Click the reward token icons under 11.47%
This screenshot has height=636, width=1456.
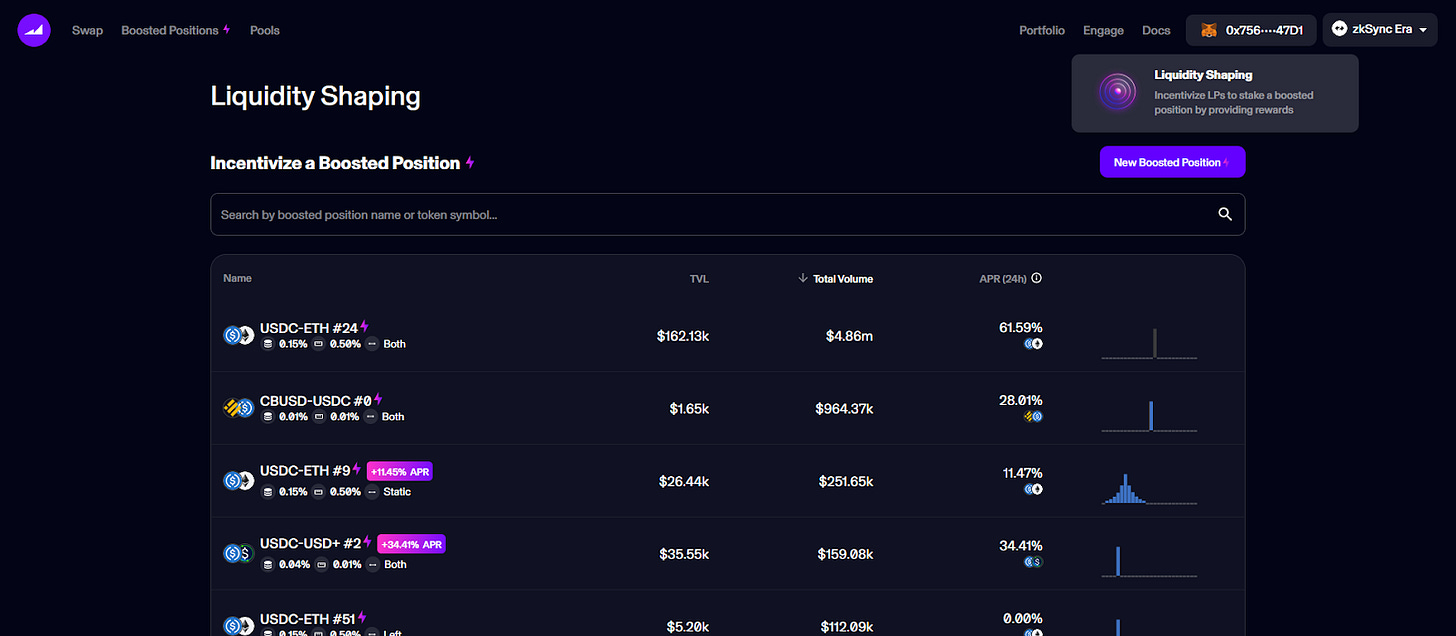1034,489
